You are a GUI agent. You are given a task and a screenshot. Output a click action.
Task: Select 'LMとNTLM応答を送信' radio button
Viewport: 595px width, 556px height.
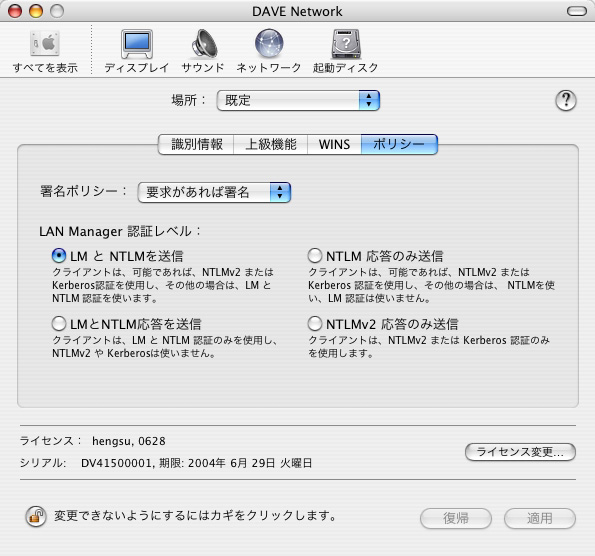click(x=59, y=324)
